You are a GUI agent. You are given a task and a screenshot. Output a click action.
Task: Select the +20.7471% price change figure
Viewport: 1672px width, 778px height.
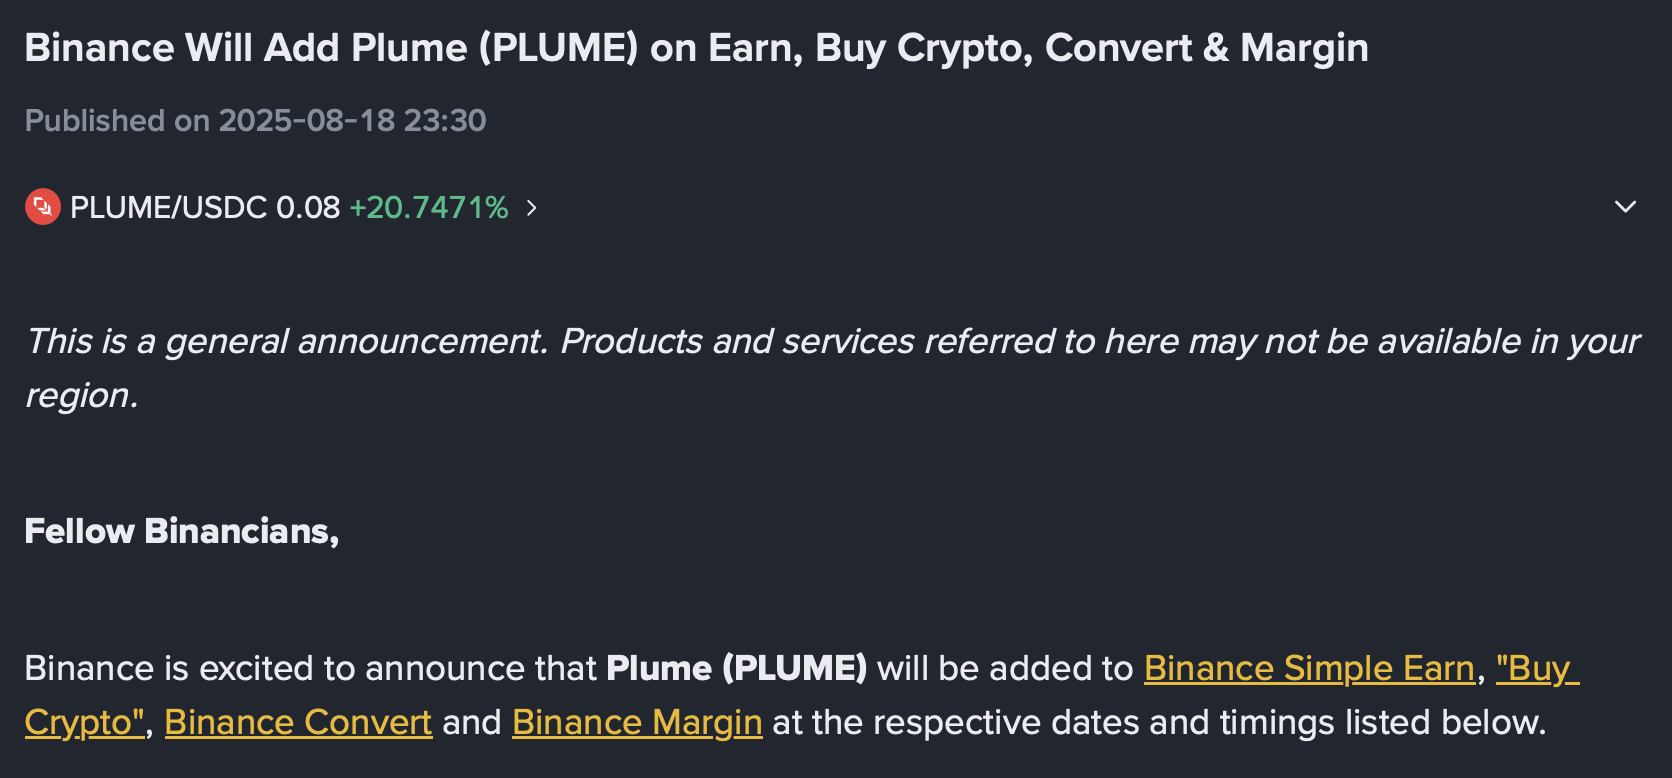(x=429, y=207)
